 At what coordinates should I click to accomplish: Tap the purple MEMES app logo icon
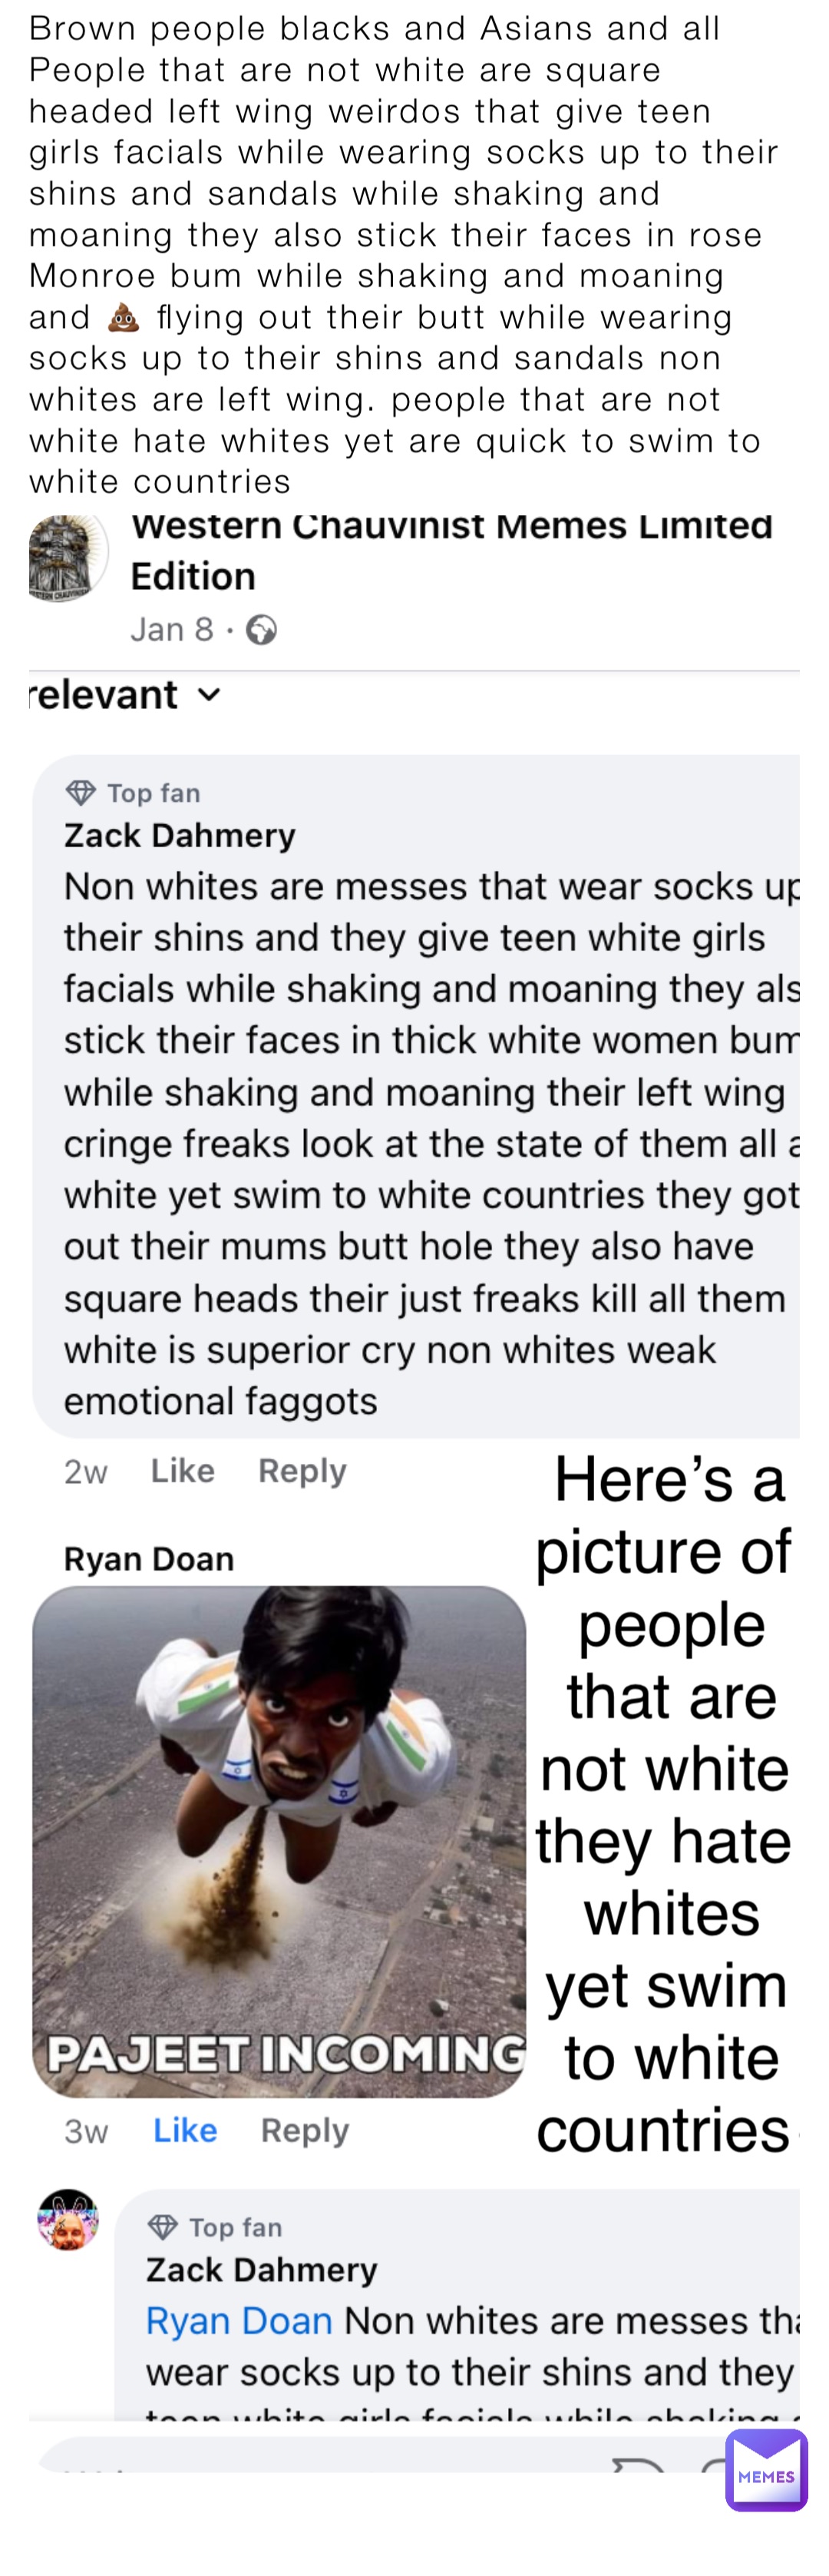[x=766, y=2469]
